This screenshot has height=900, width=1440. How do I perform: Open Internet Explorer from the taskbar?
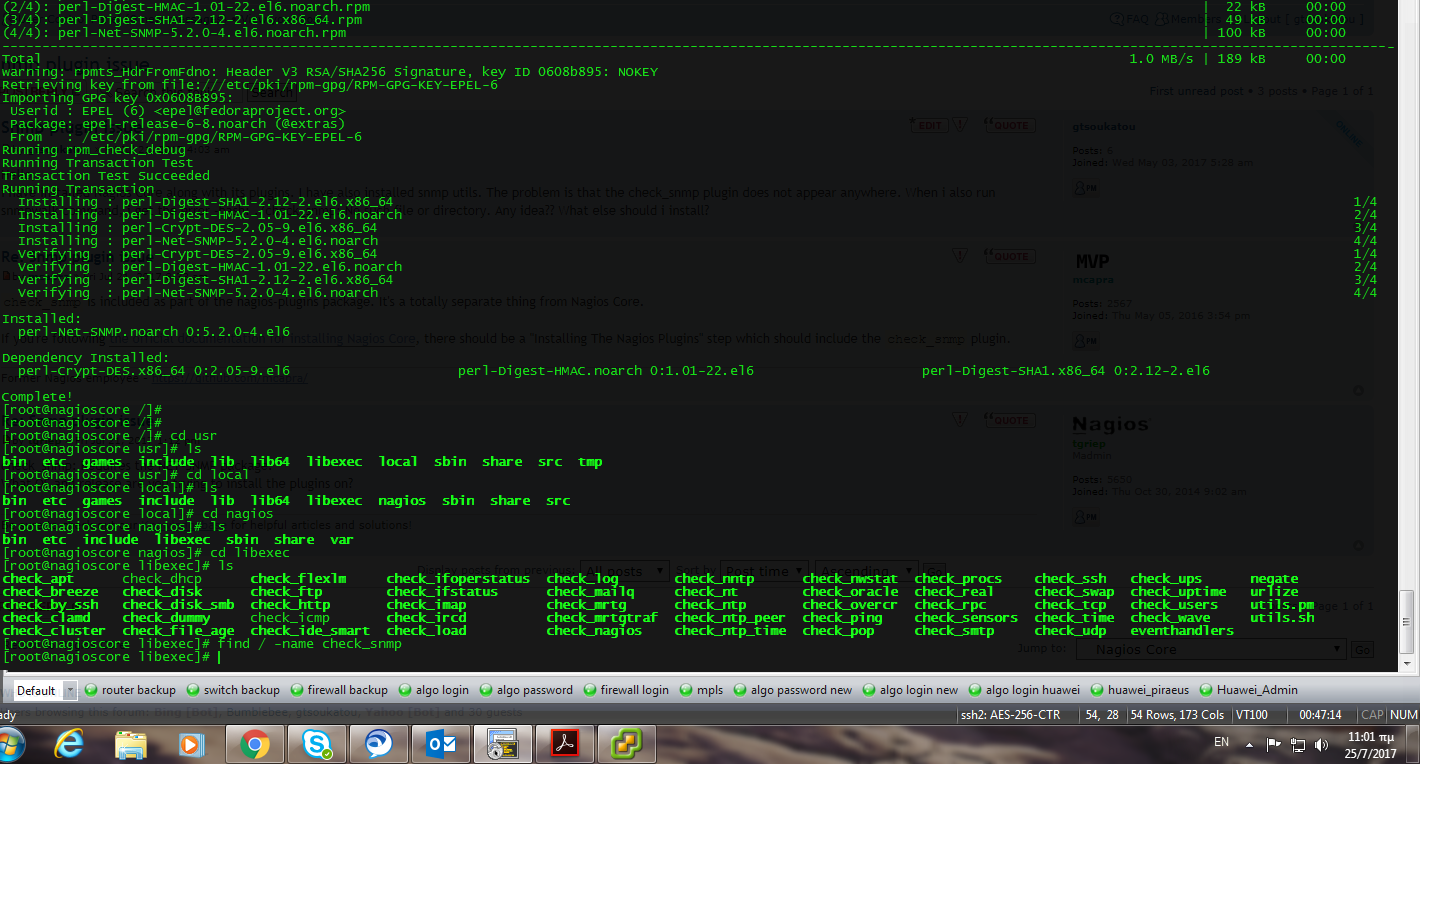68,744
